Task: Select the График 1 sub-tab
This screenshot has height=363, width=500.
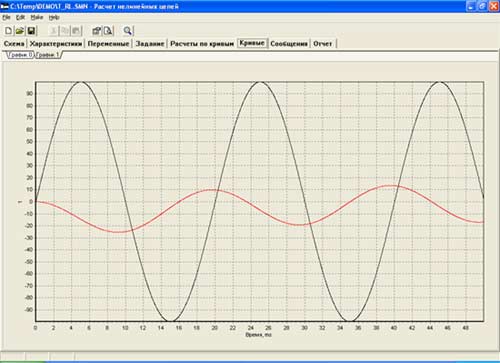Action: point(47,55)
